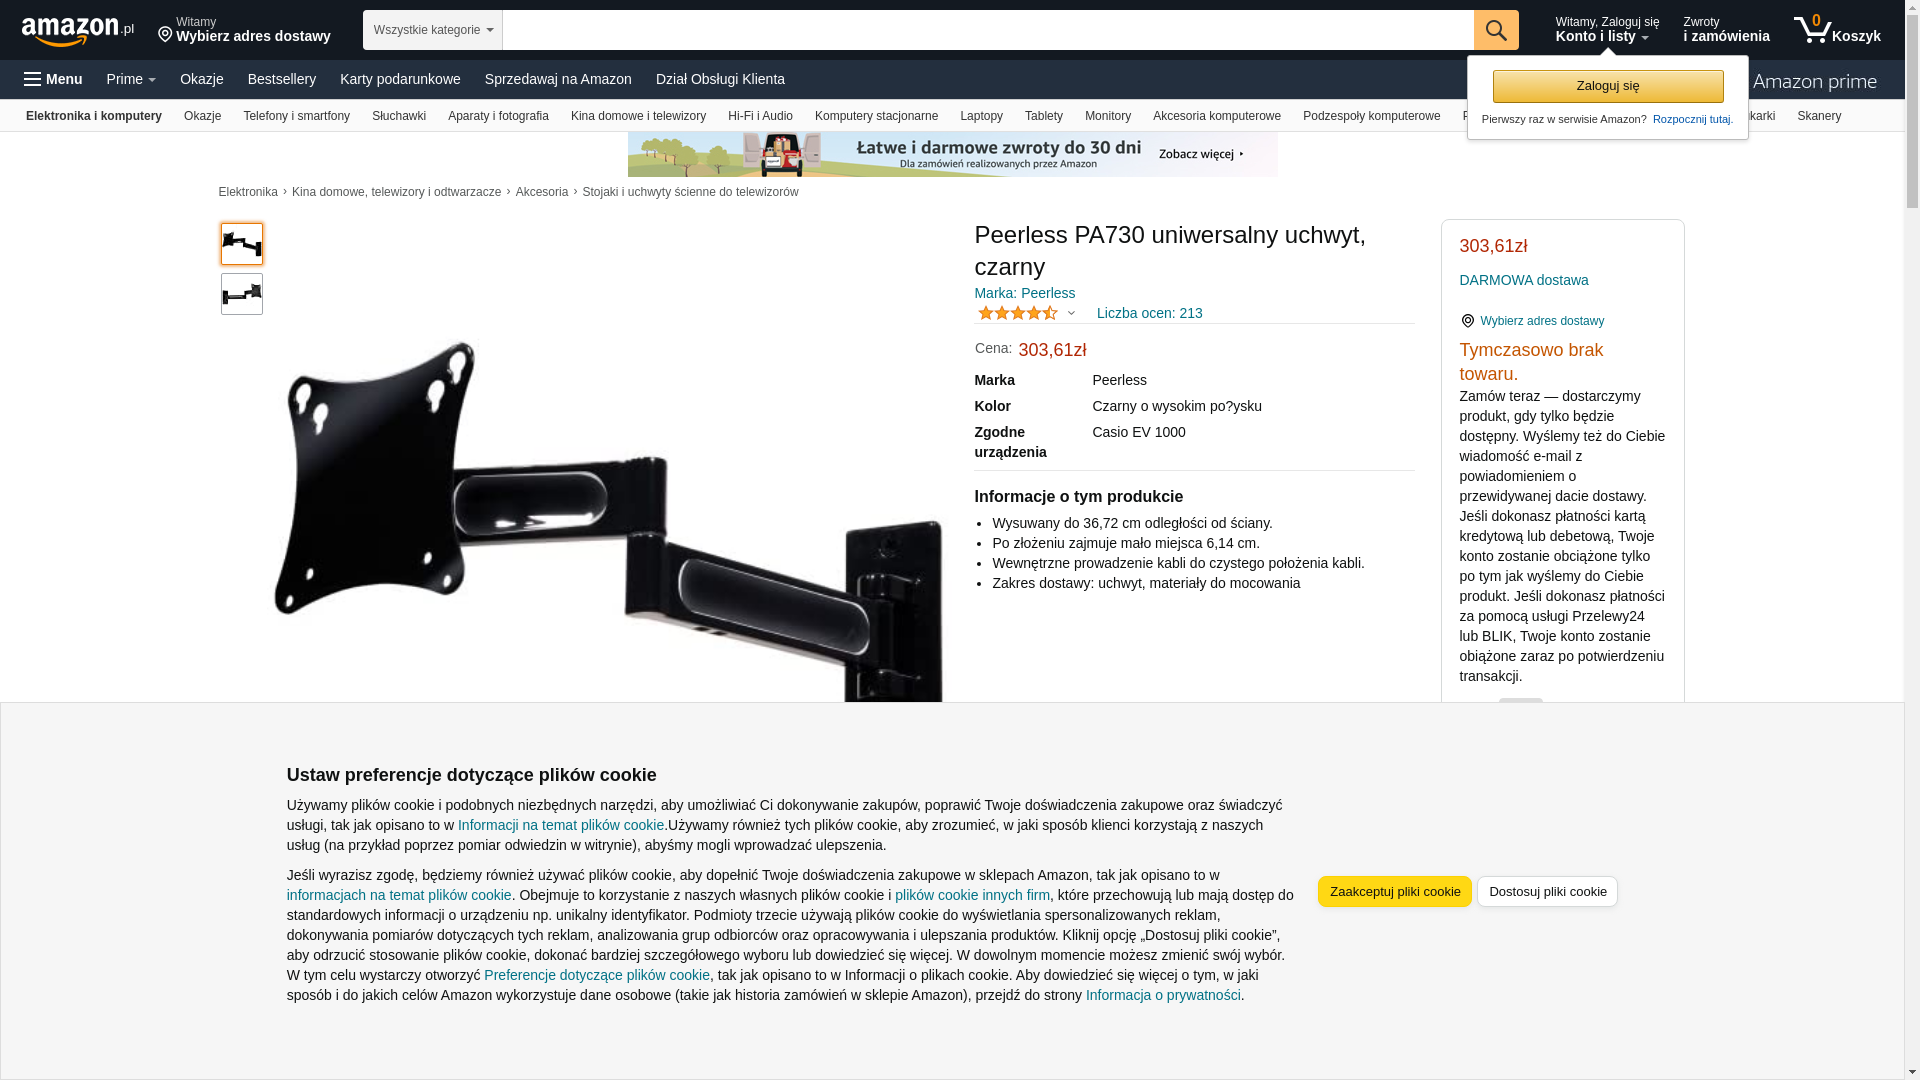Click Dostosuj pliki cookie button
The height and width of the screenshot is (1080, 1920).
[x=1547, y=891]
